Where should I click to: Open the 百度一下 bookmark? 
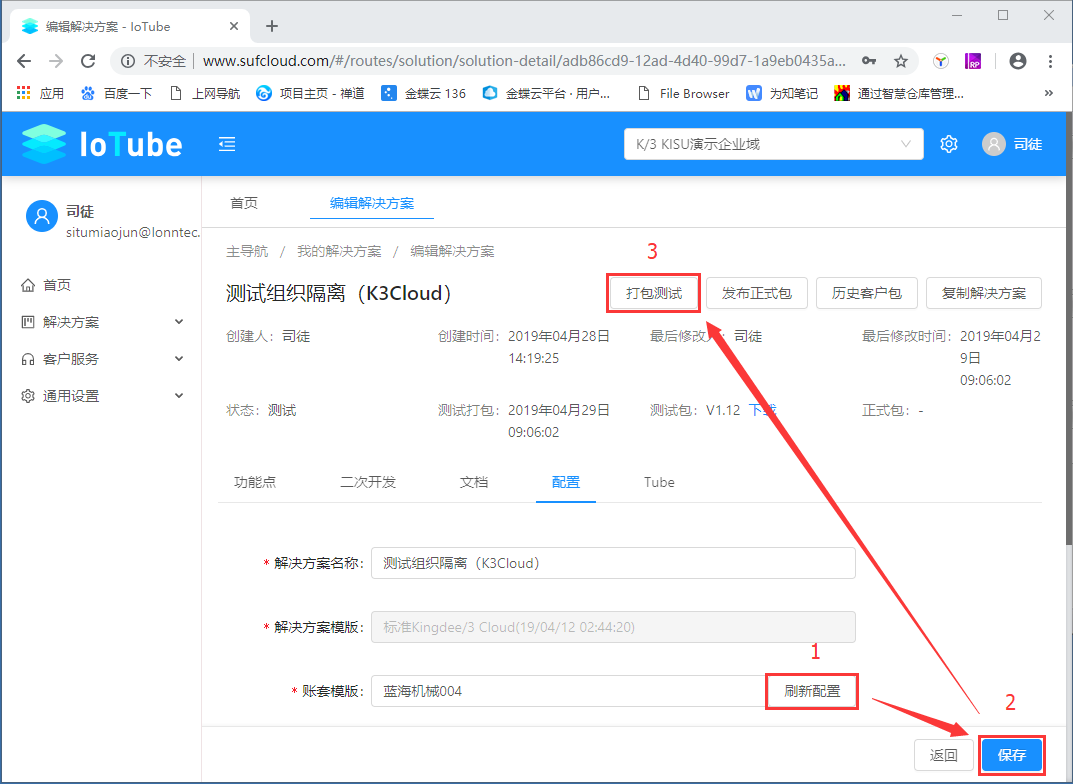point(116,93)
